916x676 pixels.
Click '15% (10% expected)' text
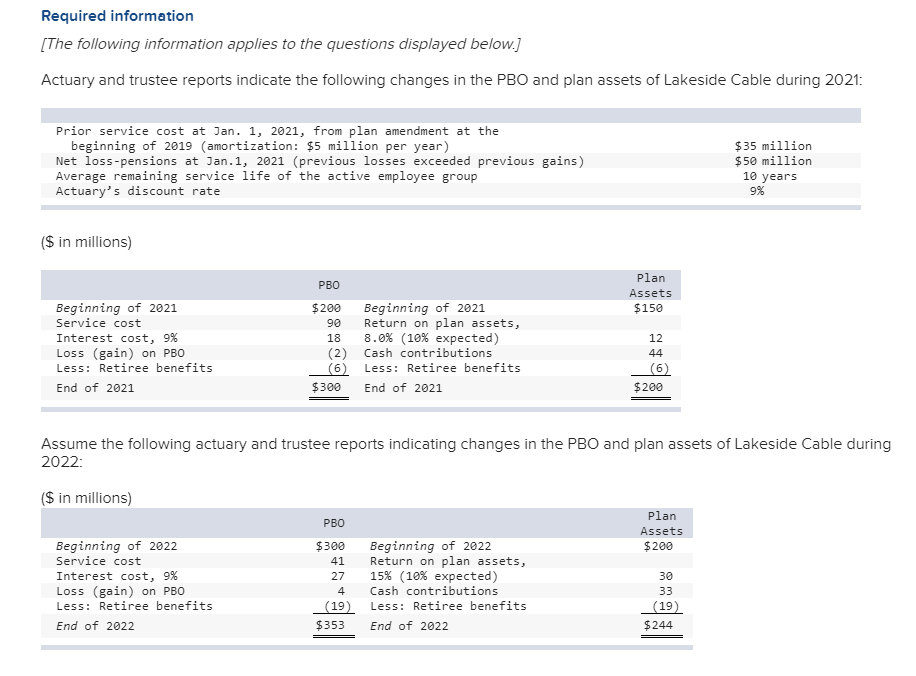tap(434, 577)
